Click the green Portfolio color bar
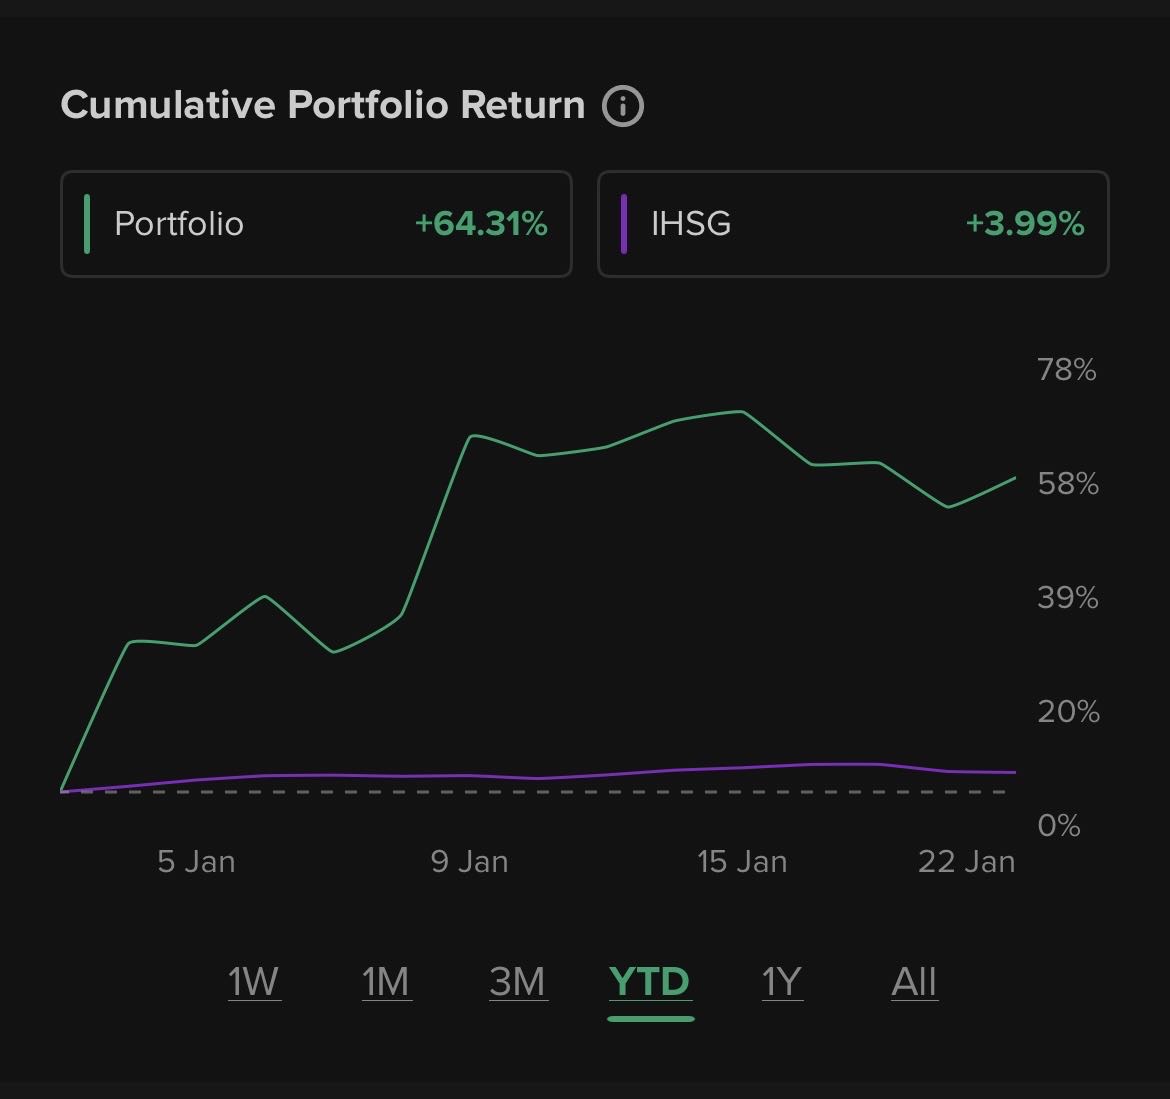 pyautogui.click(x=87, y=223)
